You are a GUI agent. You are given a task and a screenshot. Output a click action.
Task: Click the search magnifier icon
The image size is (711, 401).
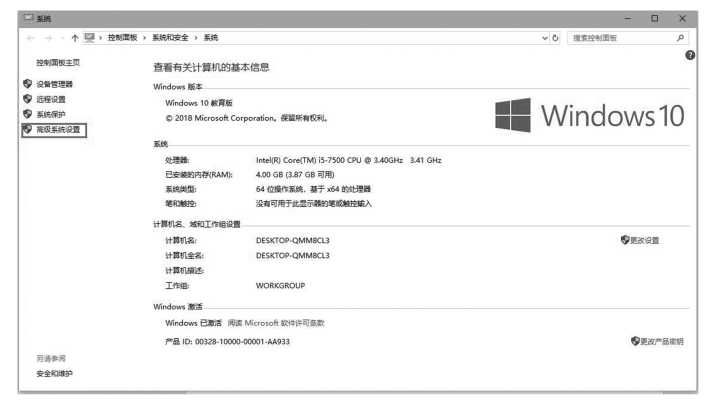680,38
